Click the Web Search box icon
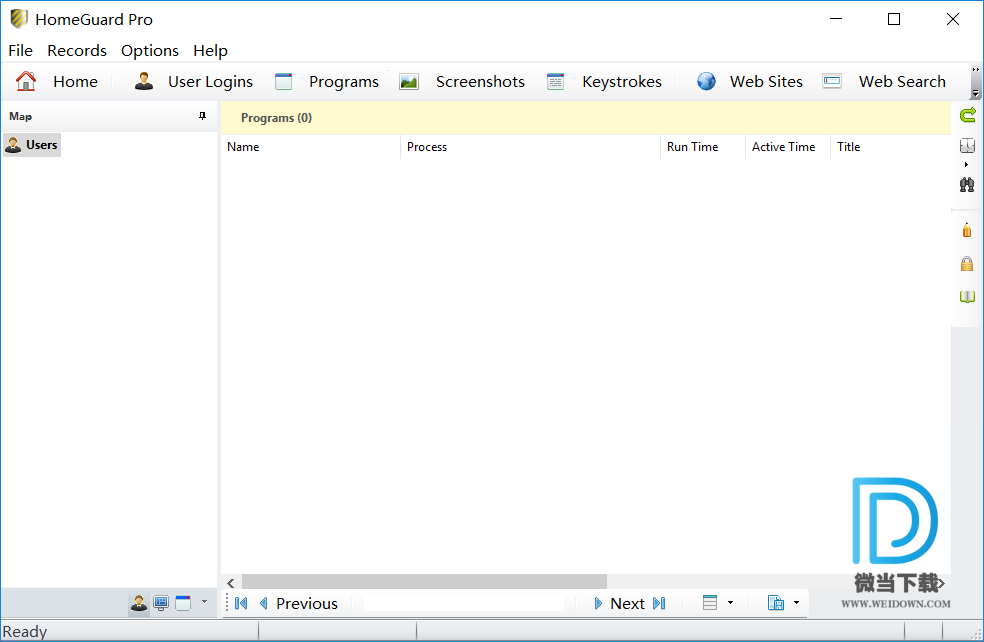This screenshot has height=642, width=984. click(x=832, y=81)
